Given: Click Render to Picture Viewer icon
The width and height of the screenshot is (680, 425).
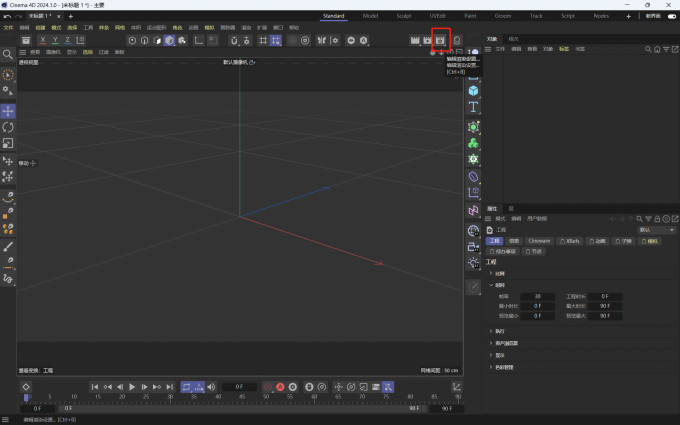Looking at the screenshot, I should click(428, 40).
